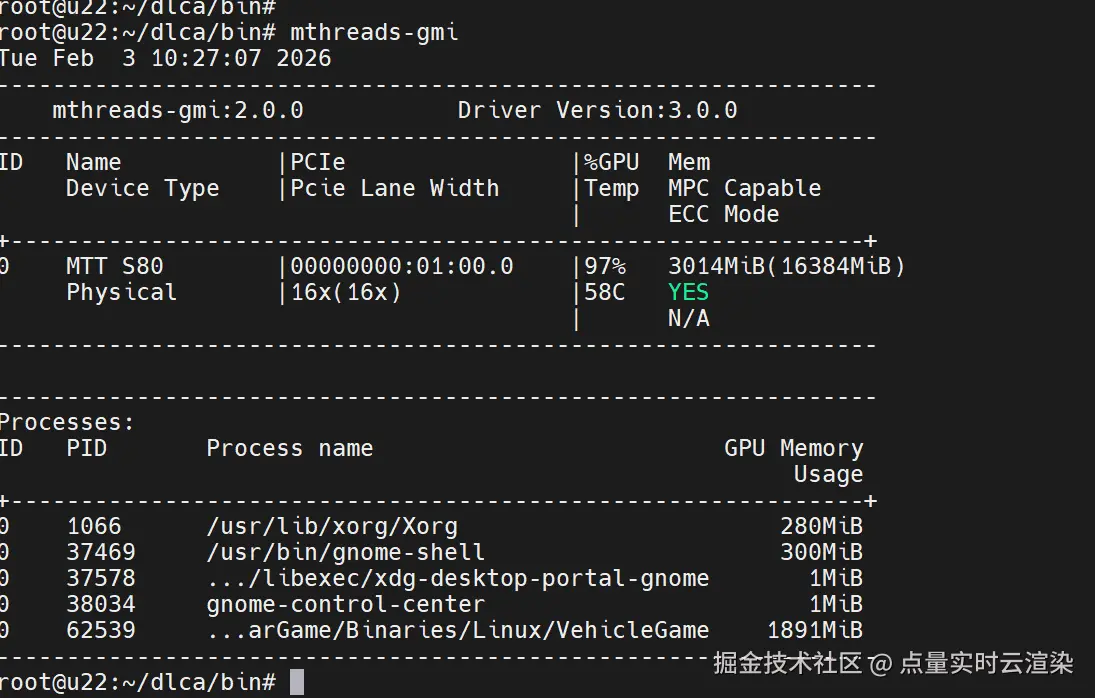1095x698 pixels.
Task: Click the 掘金技术社区 watermark text
Action: 786,663
